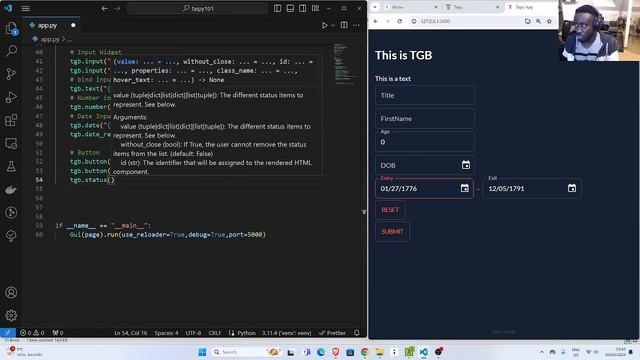
Task: Focus the Age number field
Action: 425,141
